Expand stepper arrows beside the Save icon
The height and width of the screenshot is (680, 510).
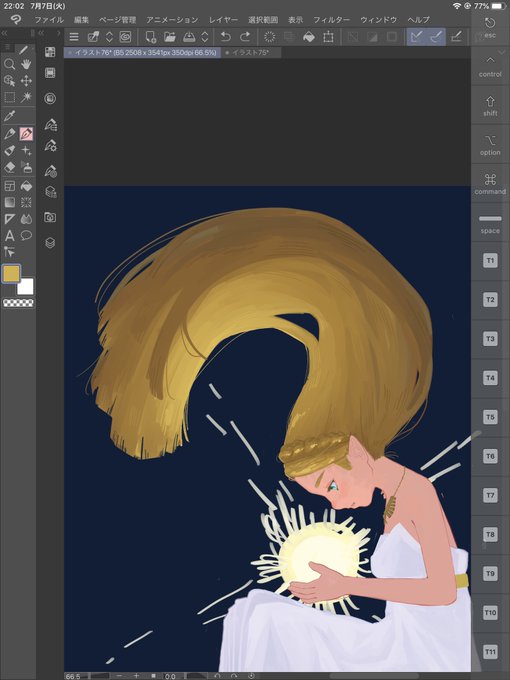tap(205, 37)
